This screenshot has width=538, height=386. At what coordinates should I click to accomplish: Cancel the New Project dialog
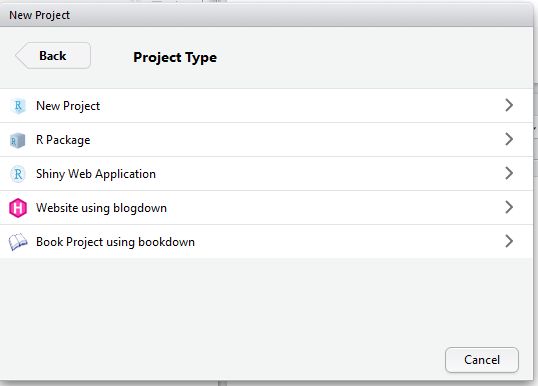[482, 360]
